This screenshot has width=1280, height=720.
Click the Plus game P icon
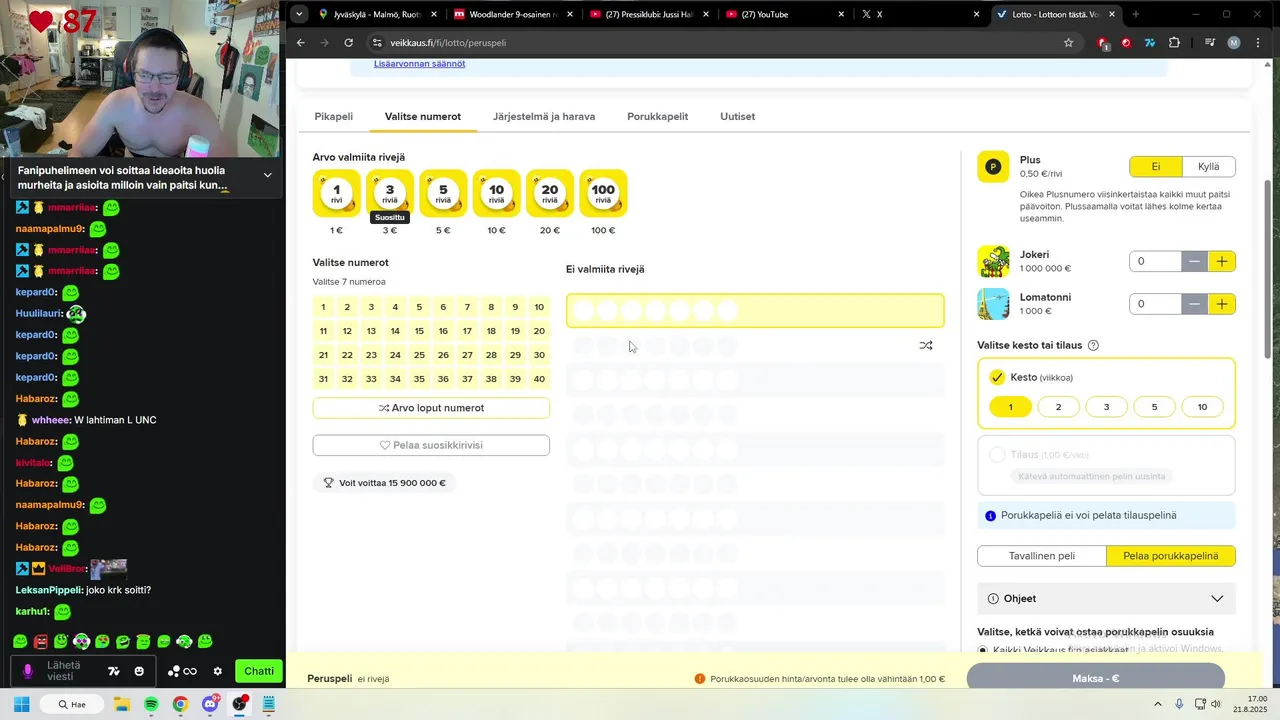993,167
